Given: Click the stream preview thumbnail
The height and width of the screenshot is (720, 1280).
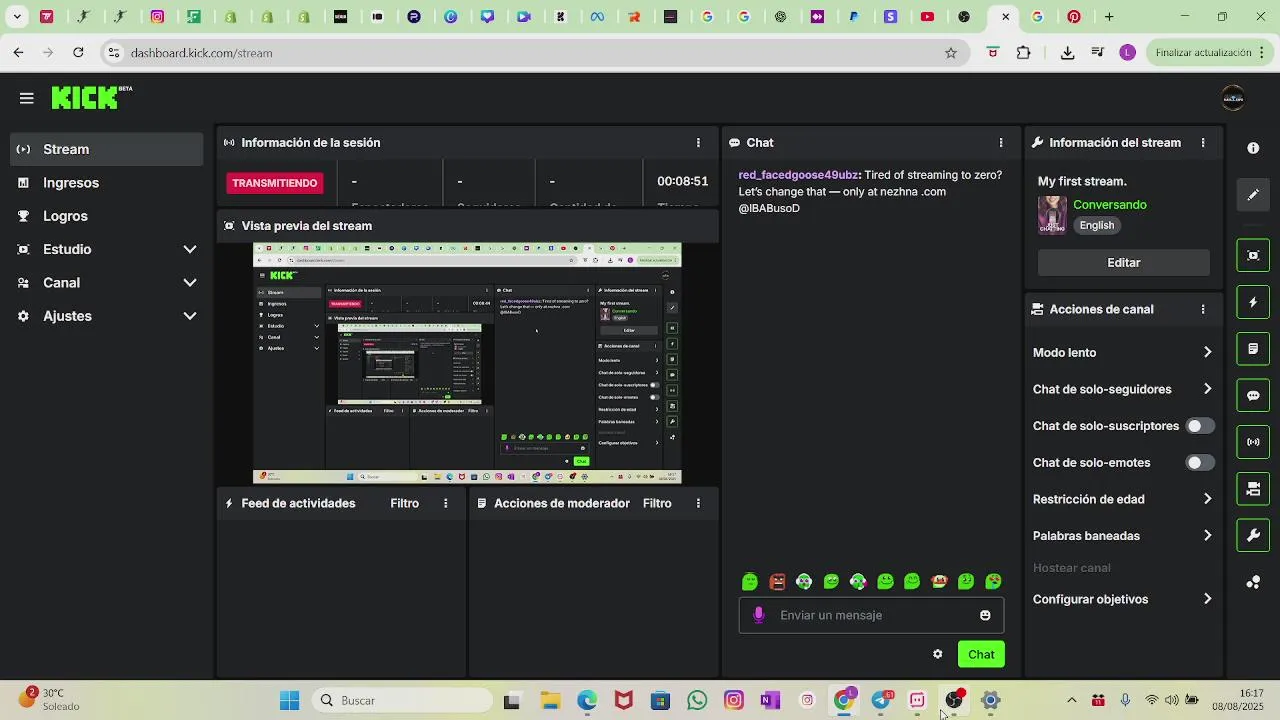Looking at the screenshot, I should (x=467, y=363).
